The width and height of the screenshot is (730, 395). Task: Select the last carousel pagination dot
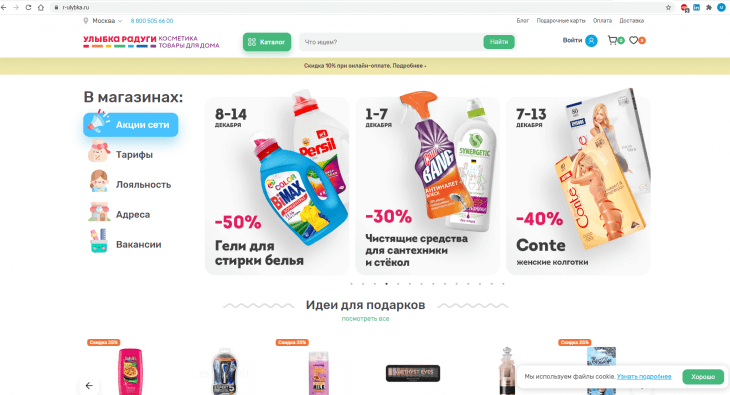(x=503, y=284)
